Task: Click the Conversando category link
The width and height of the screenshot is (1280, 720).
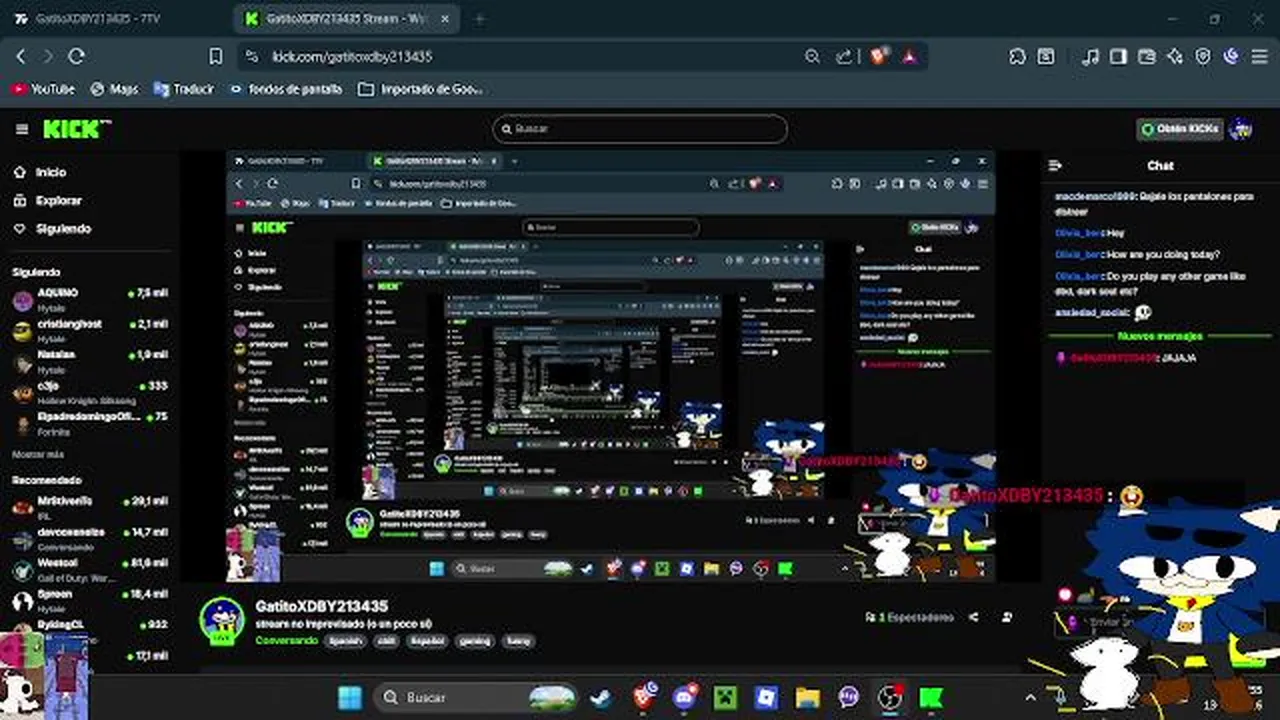Action: (286, 640)
